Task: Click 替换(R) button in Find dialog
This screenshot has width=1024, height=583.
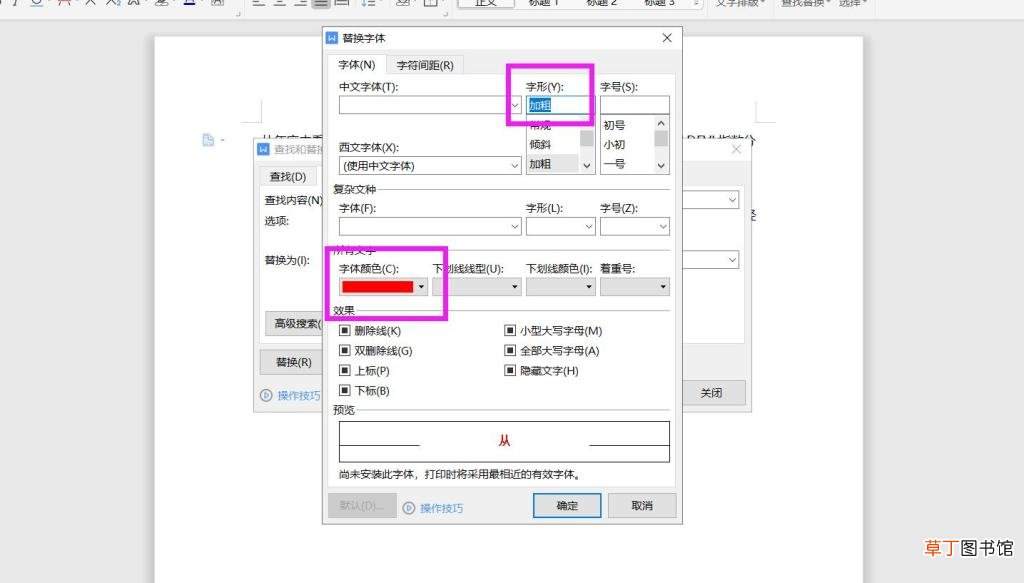Action: pyautogui.click(x=293, y=362)
